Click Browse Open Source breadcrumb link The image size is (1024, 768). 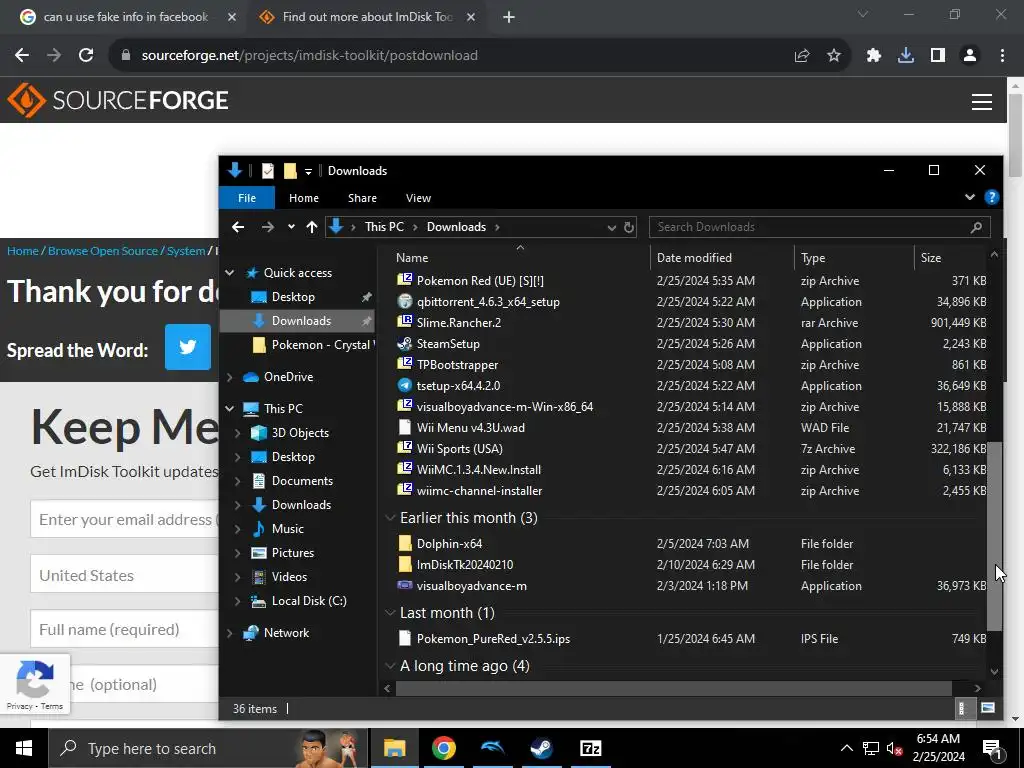pos(103,251)
